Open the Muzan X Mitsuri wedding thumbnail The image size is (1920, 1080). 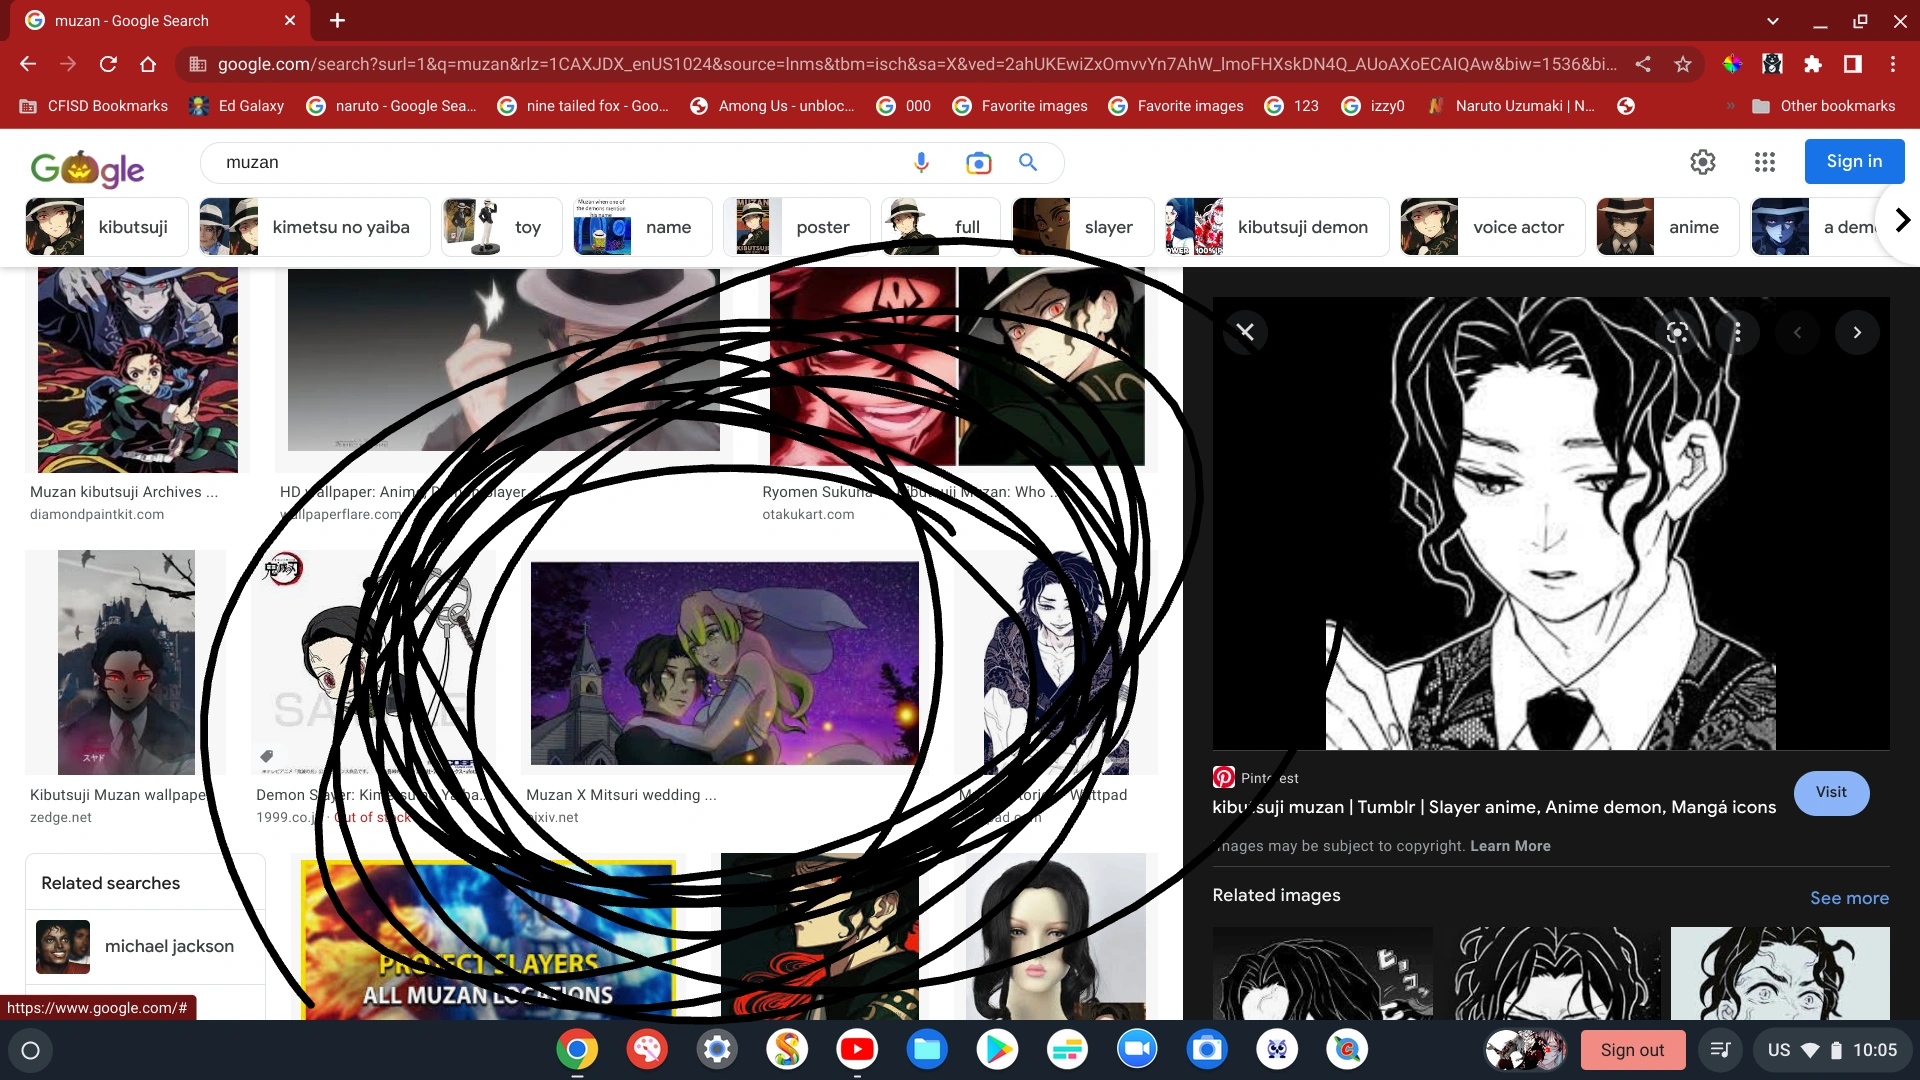724,663
